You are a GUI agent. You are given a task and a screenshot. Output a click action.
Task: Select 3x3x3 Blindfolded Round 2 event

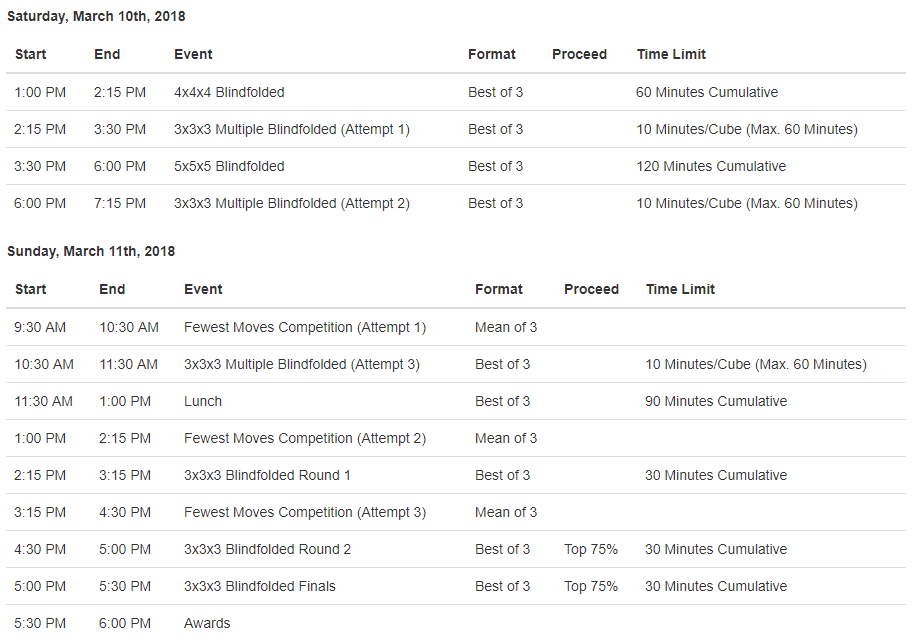[267, 549]
